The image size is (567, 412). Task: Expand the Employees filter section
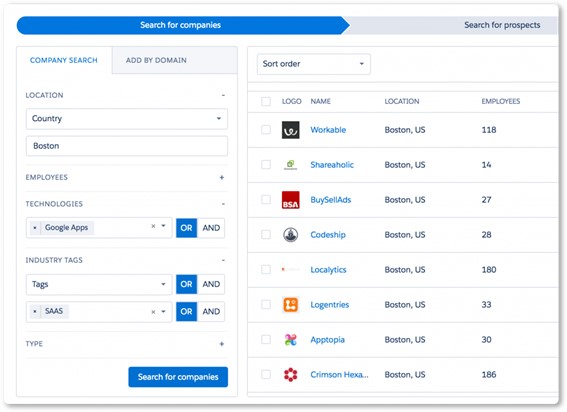point(222,177)
